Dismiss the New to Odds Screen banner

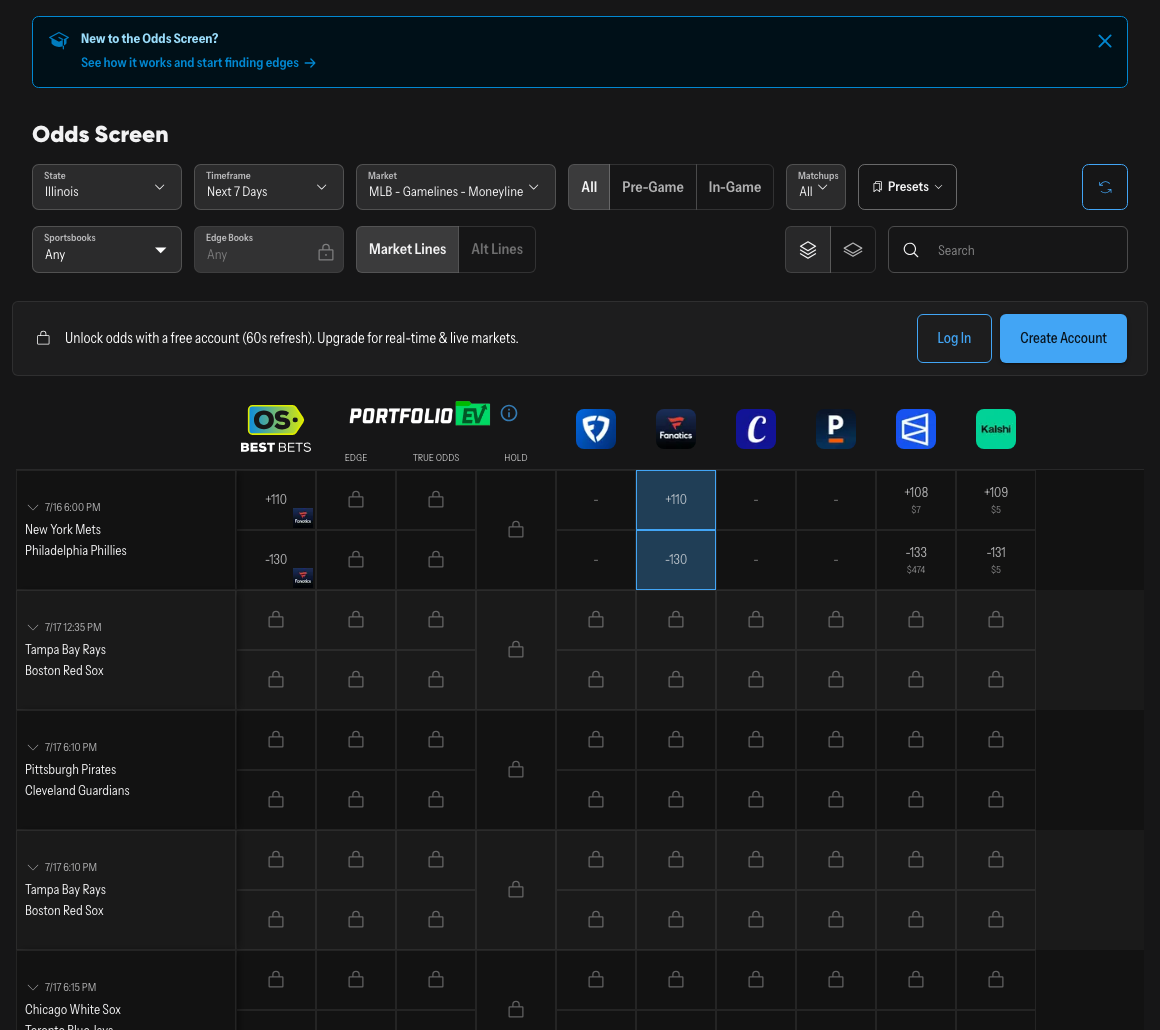coord(1105,41)
